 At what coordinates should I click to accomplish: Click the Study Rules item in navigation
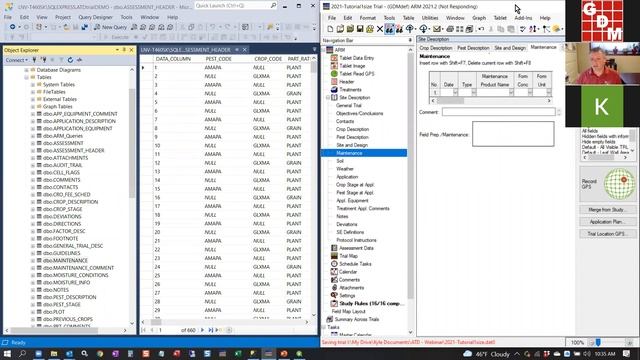[x=371, y=304]
